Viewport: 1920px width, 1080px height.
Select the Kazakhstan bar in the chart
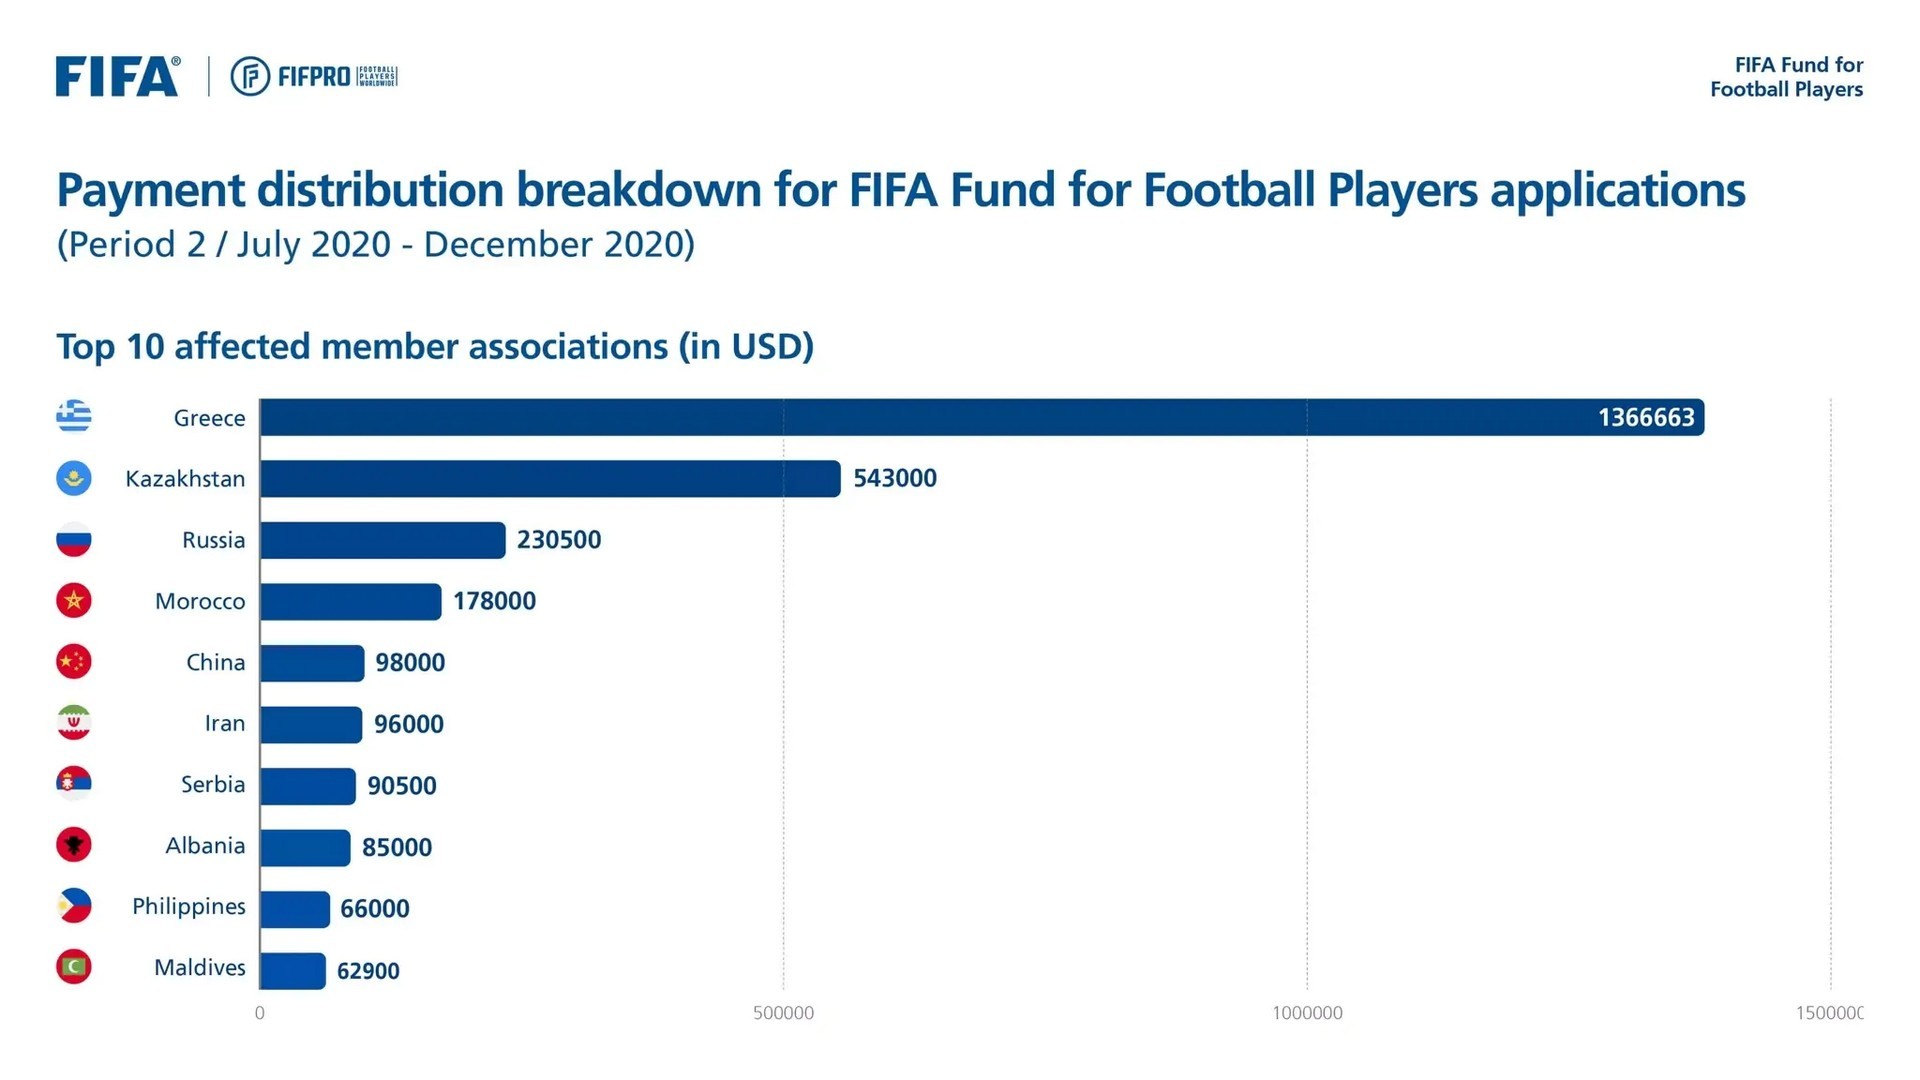[x=550, y=479]
